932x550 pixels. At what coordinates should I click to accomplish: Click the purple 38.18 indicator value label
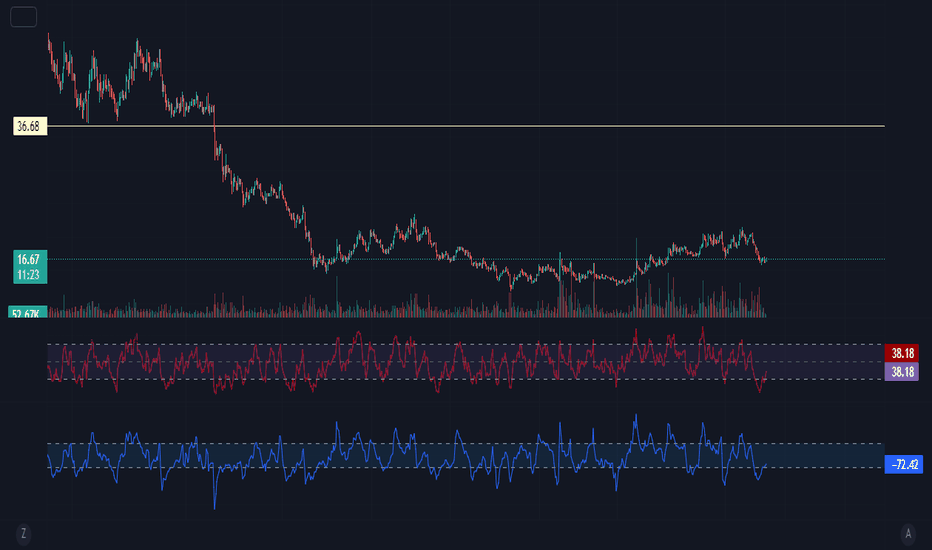902,372
